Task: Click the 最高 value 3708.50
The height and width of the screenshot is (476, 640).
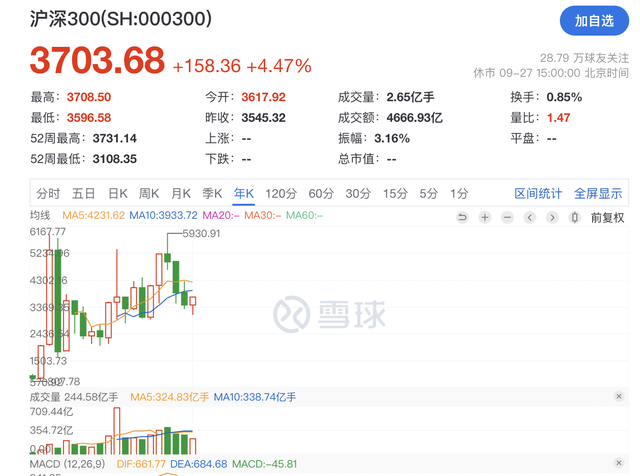Action: (x=89, y=97)
